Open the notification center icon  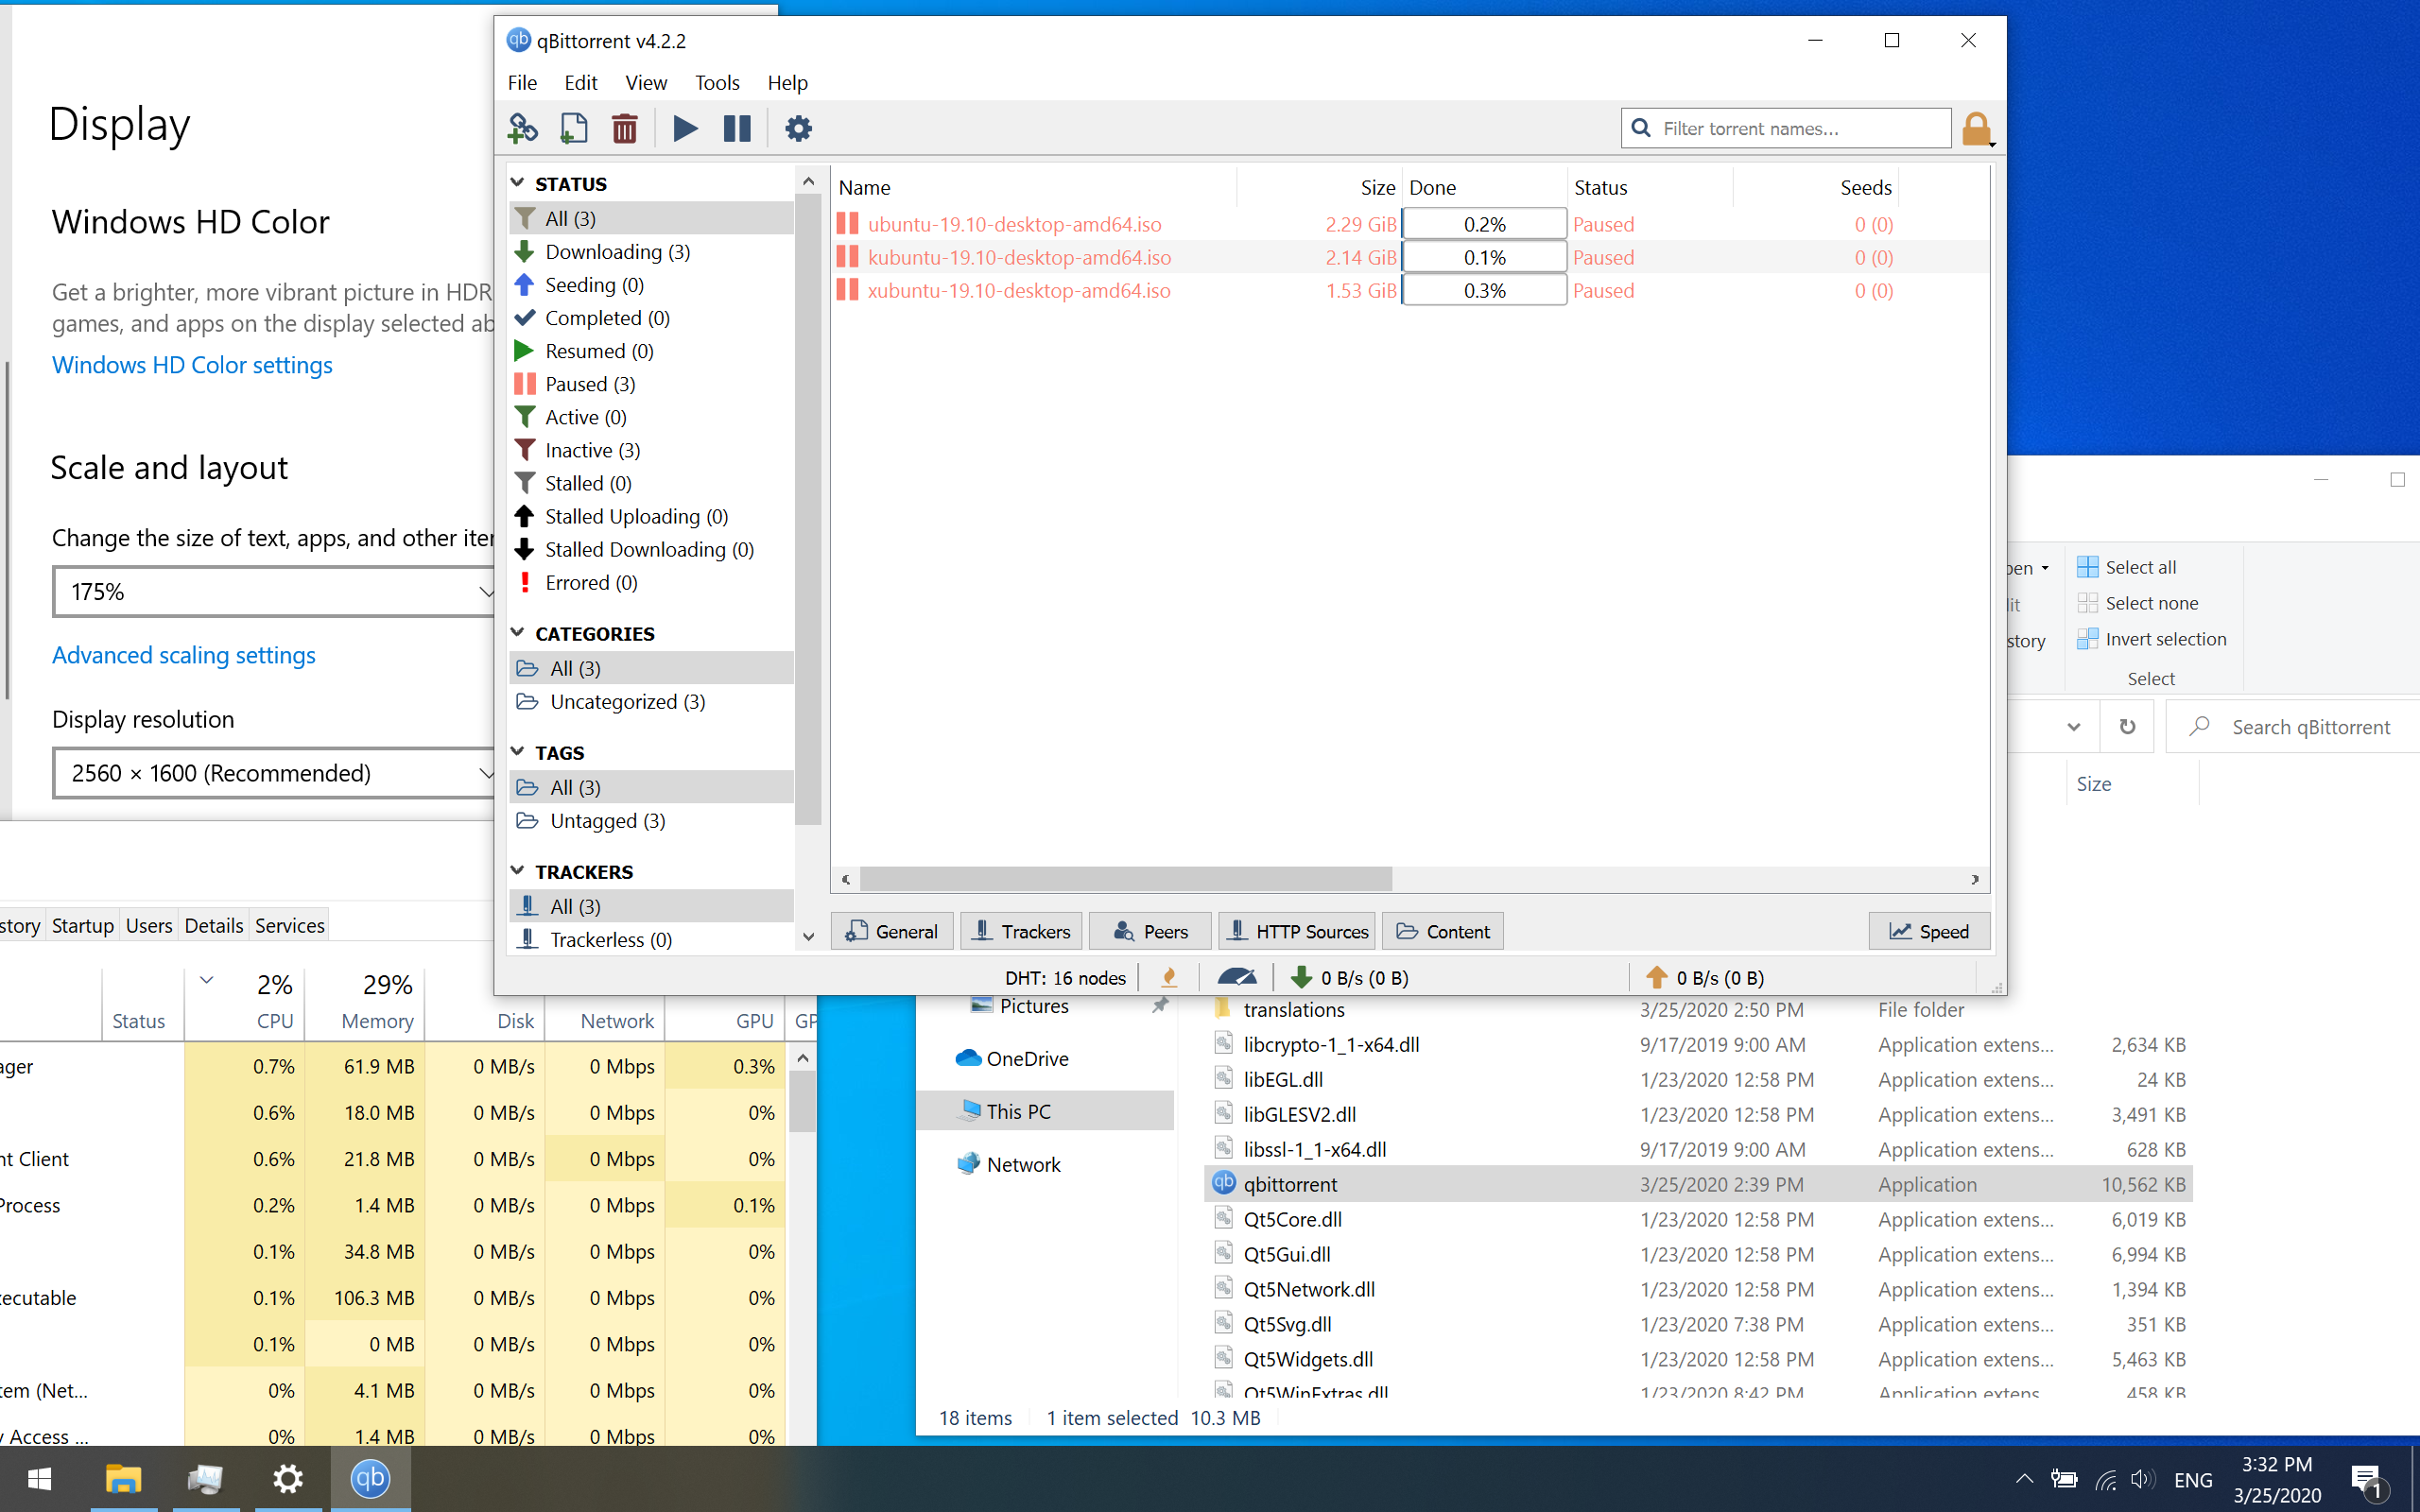(x=2370, y=1480)
